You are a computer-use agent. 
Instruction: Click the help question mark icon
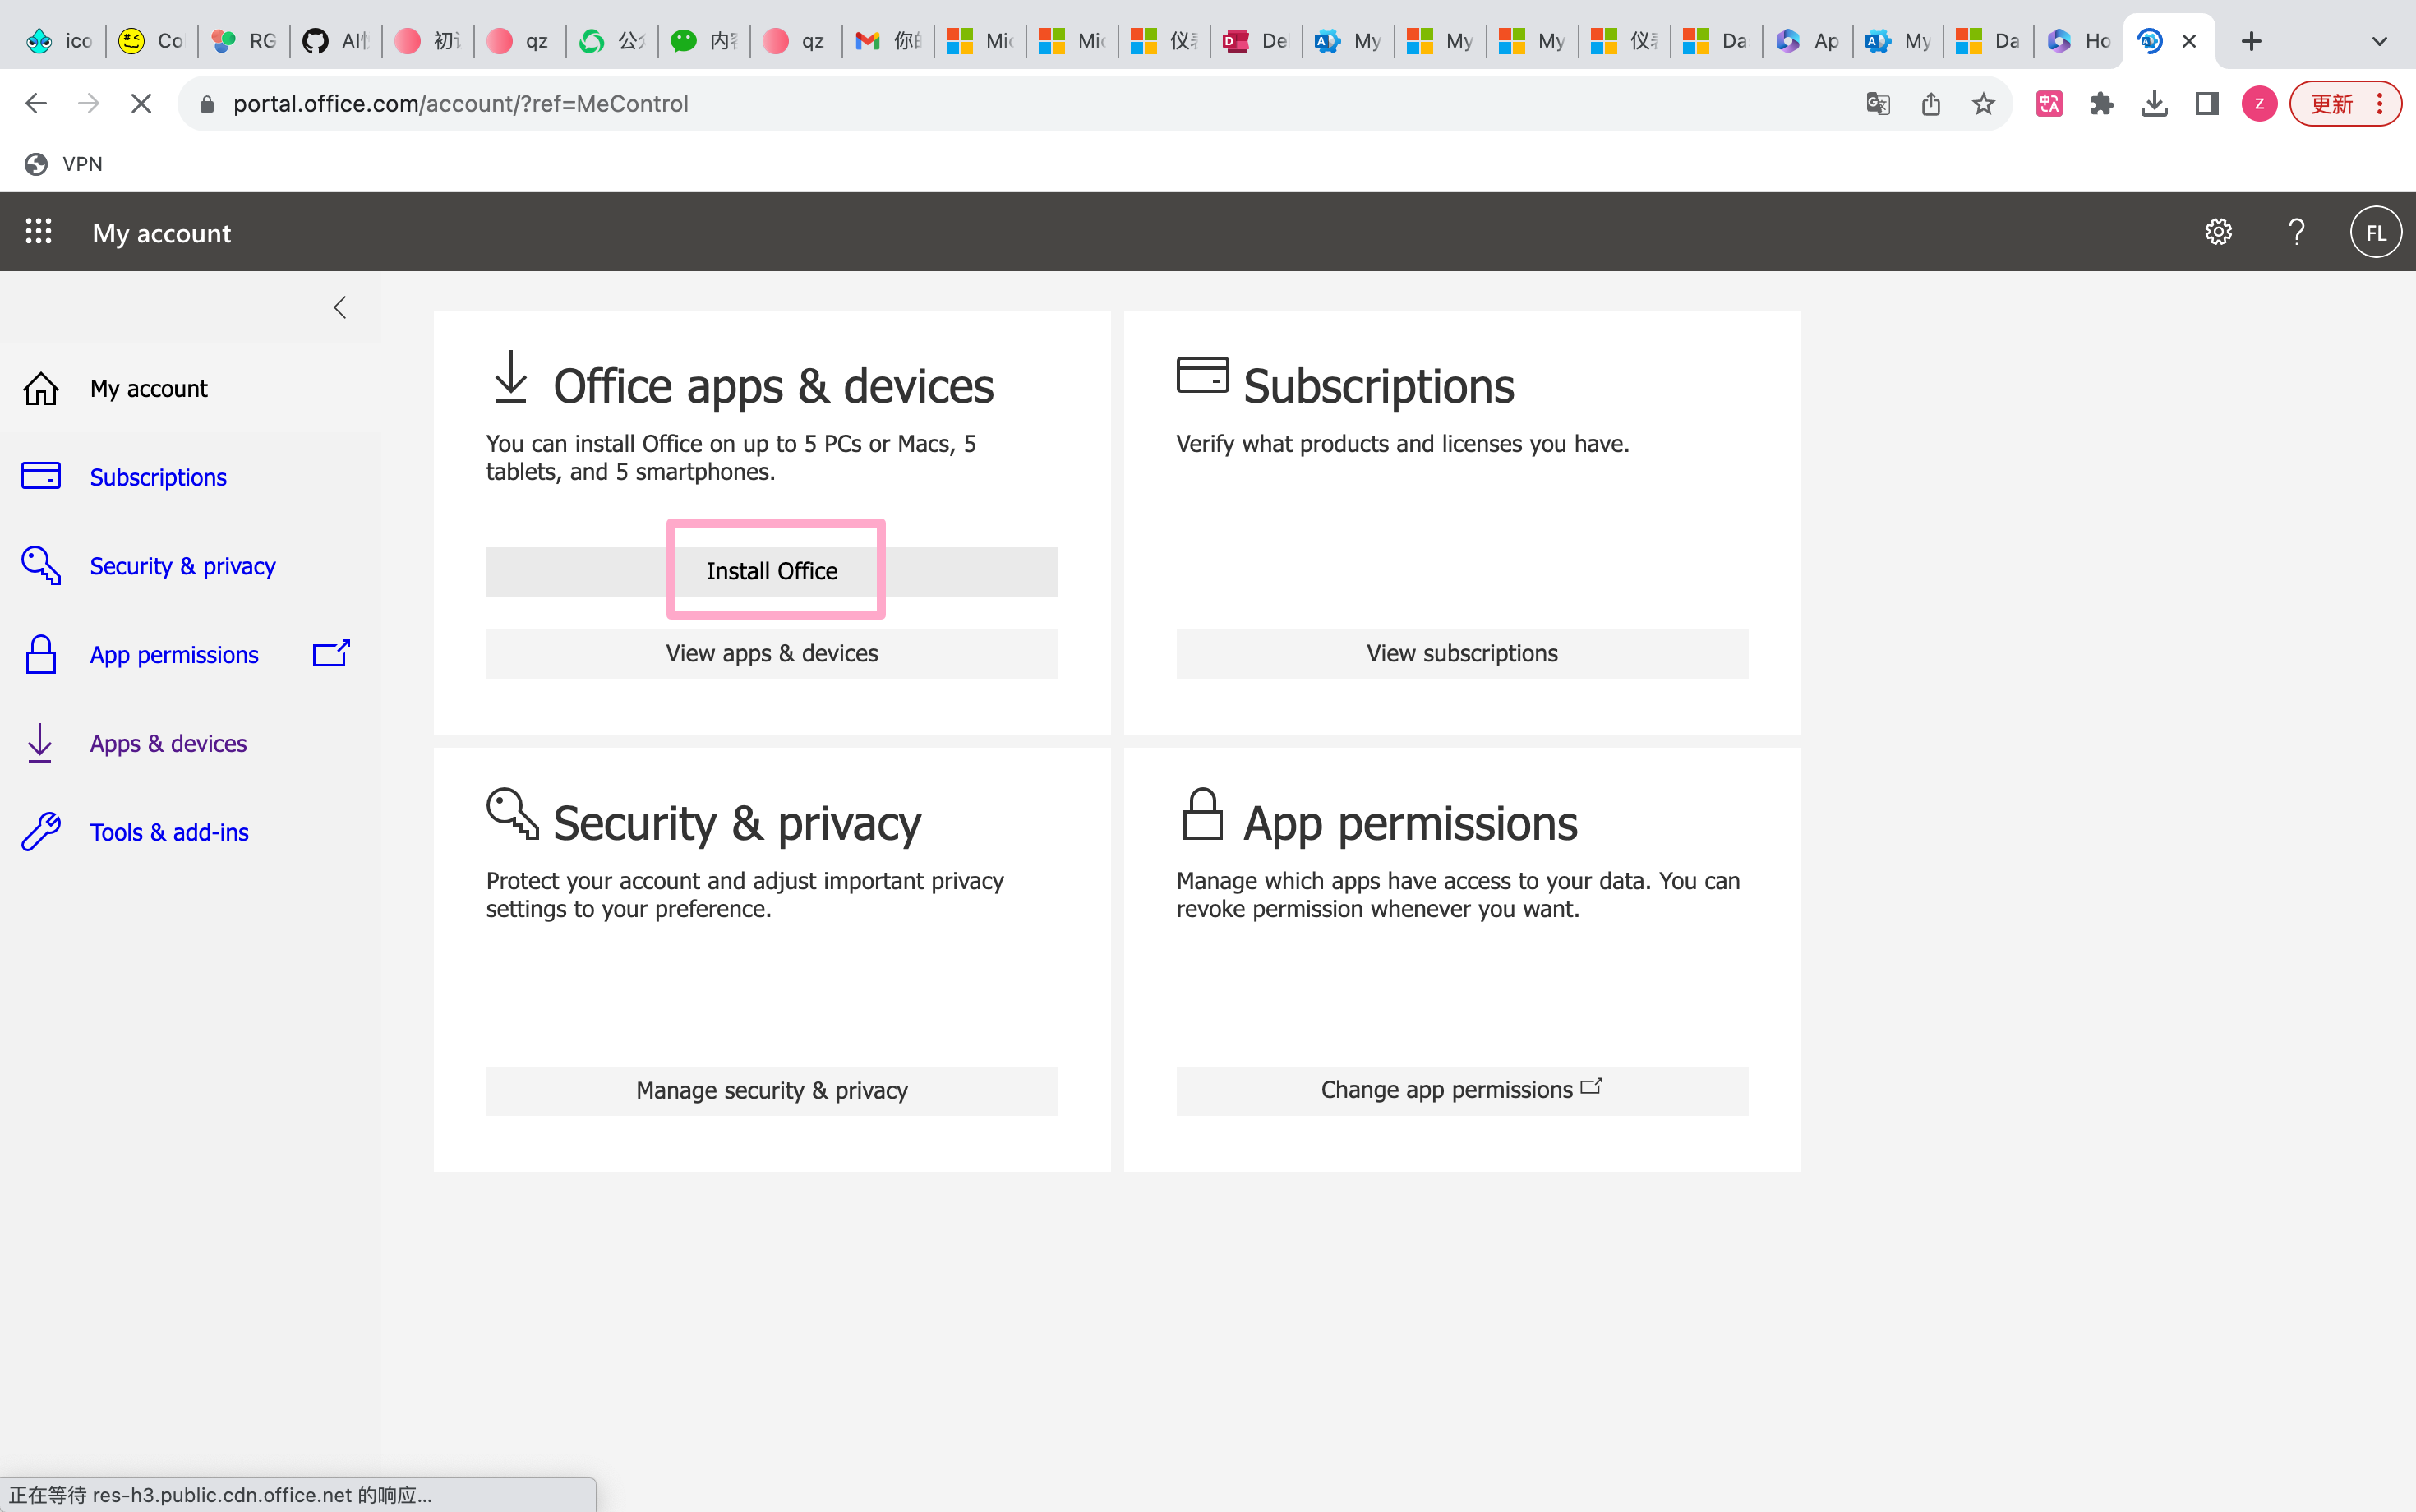pyautogui.click(x=2296, y=232)
